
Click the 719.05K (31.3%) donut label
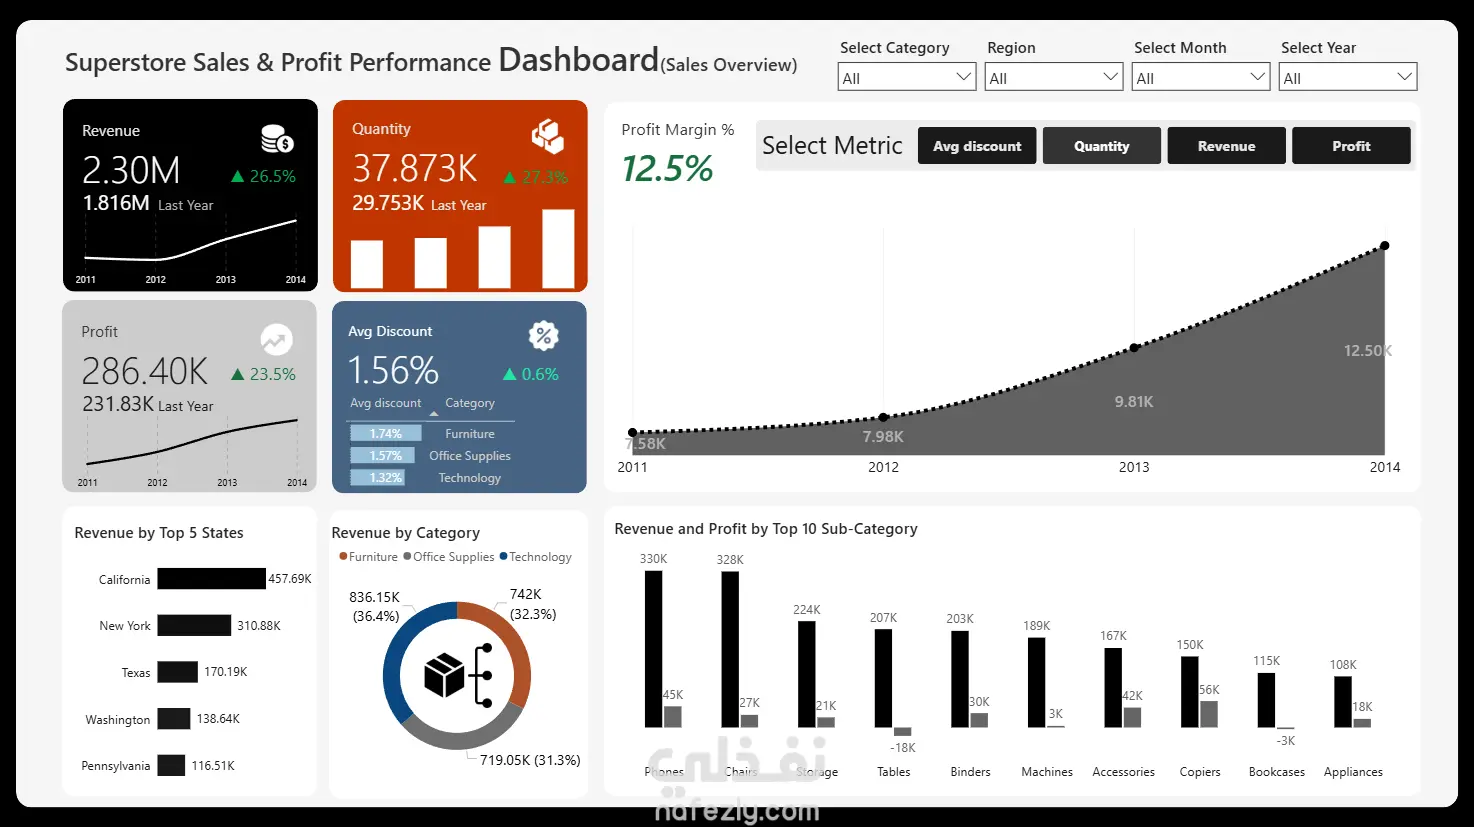[x=530, y=760]
